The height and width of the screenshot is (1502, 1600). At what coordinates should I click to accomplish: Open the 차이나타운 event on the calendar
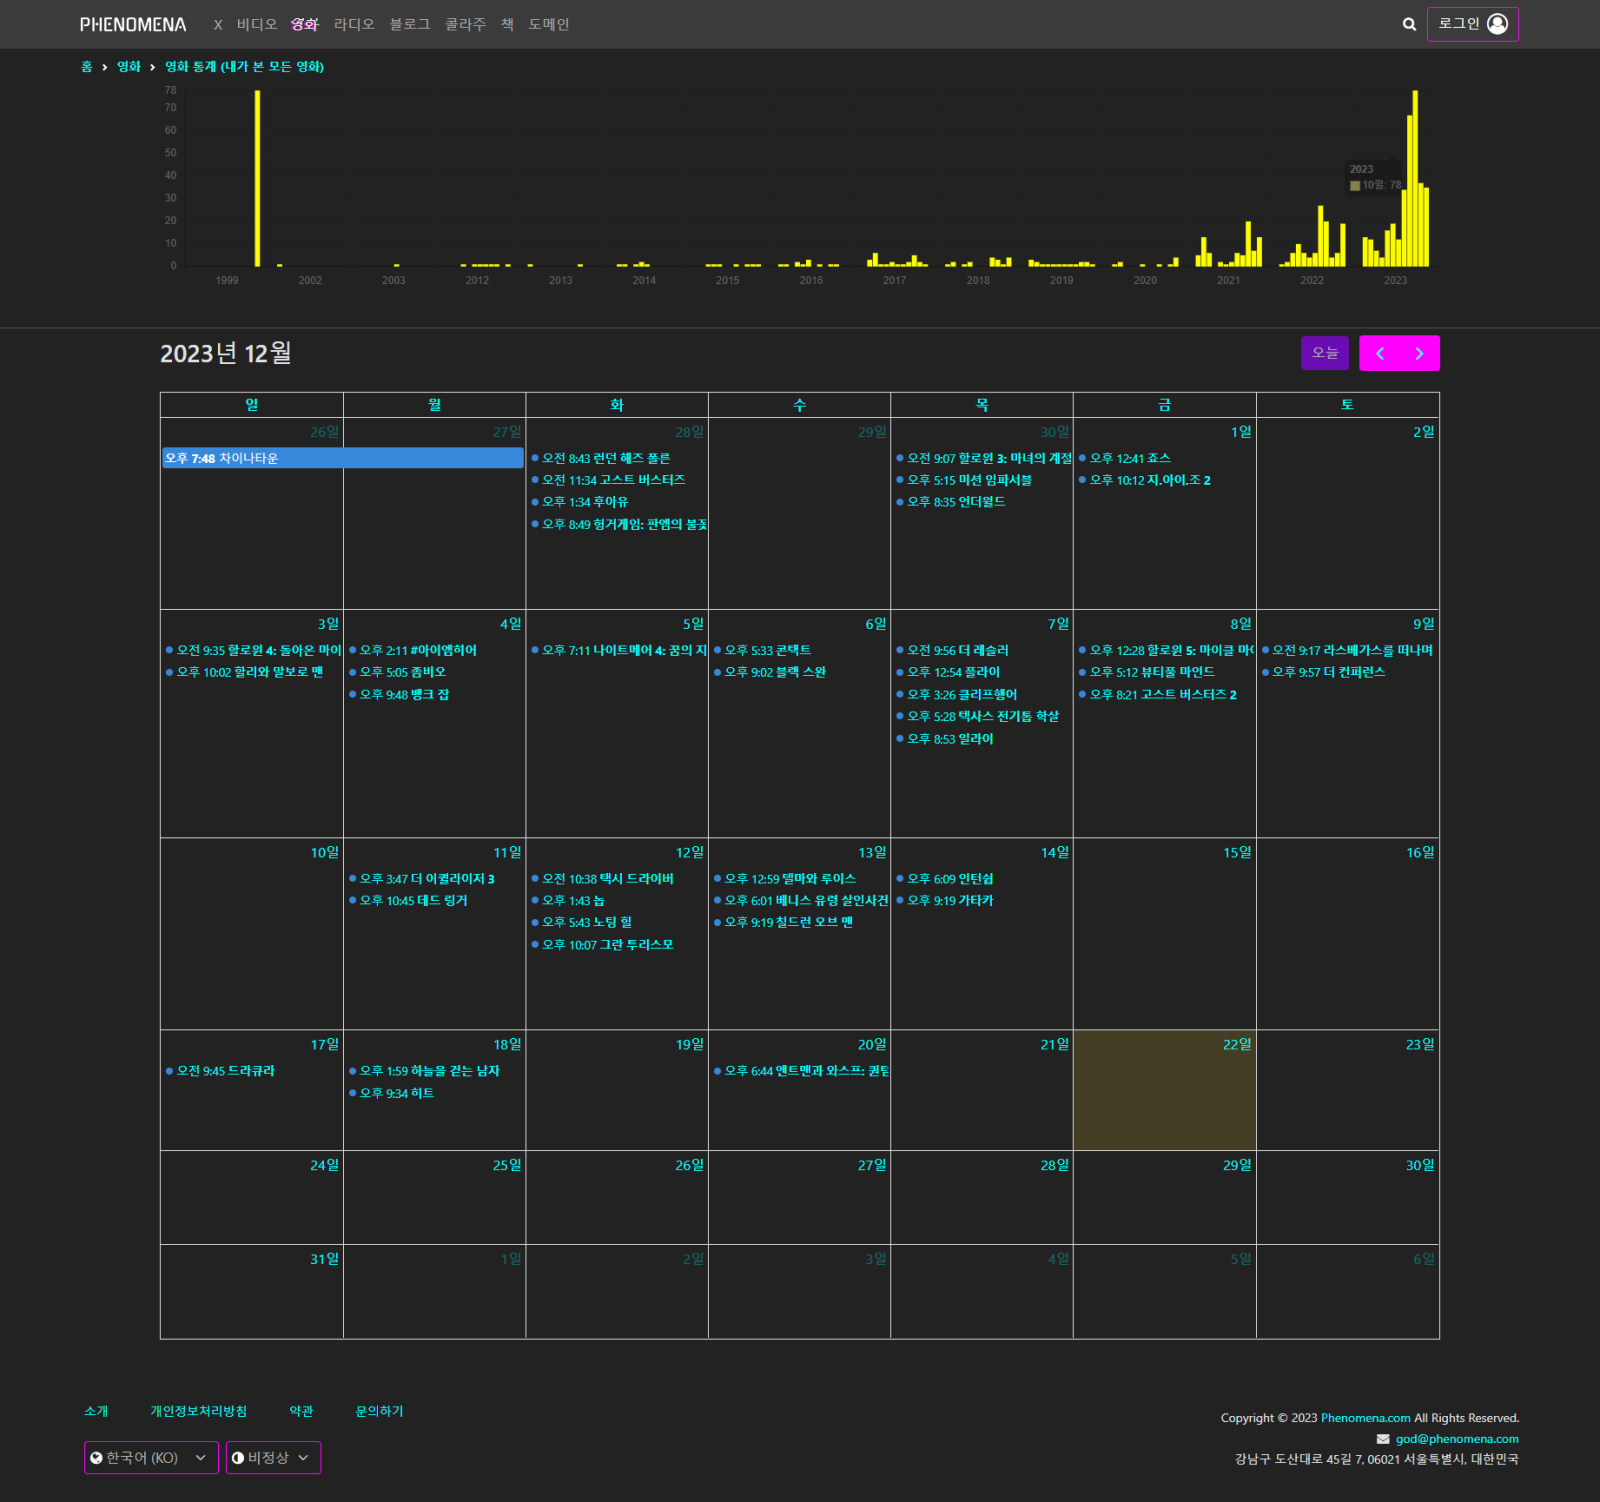tap(342, 458)
